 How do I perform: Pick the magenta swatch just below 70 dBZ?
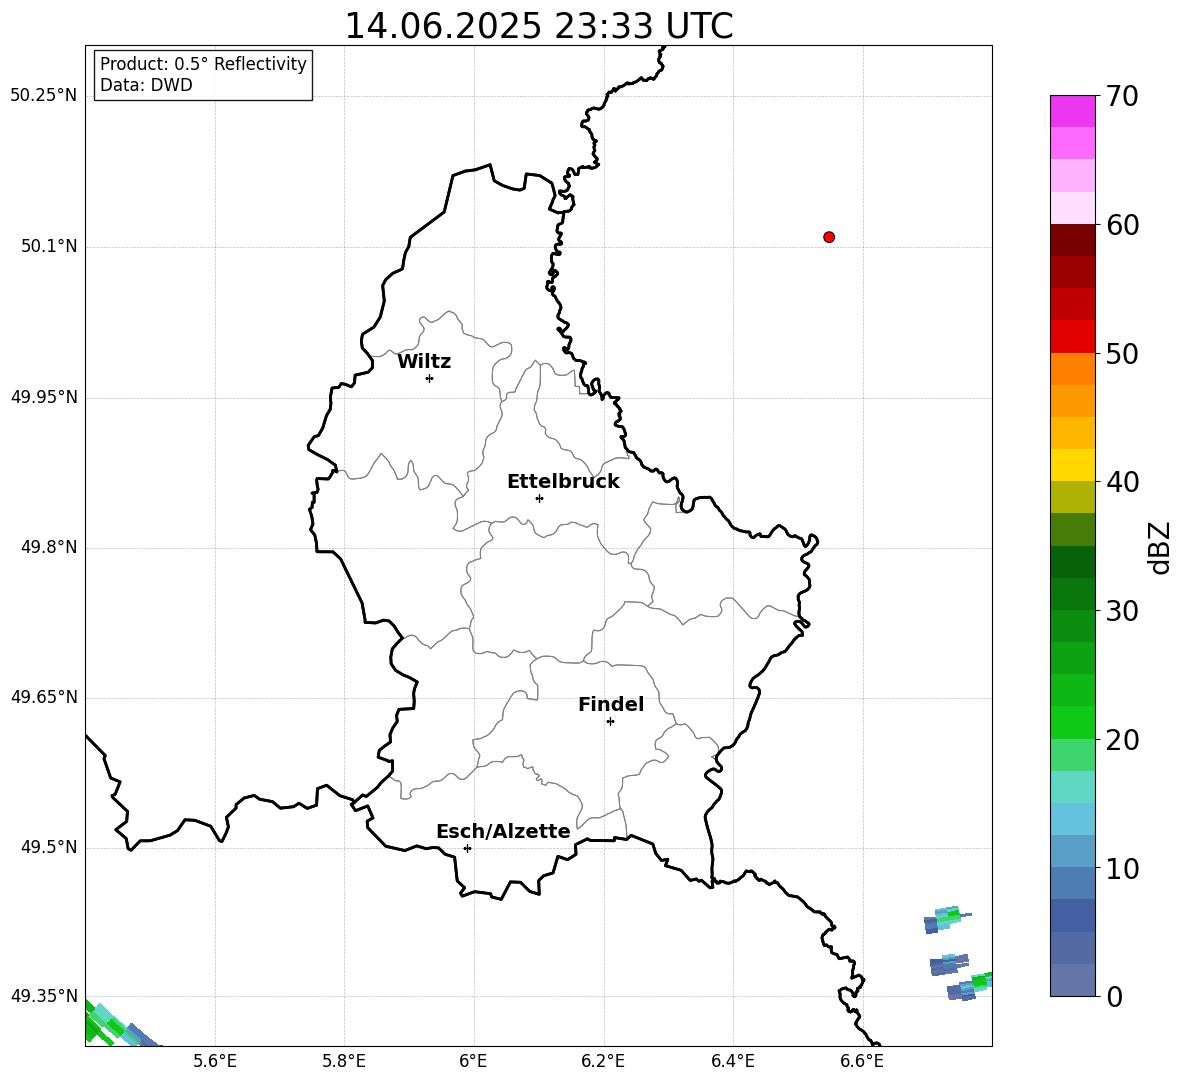[x=1073, y=112]
